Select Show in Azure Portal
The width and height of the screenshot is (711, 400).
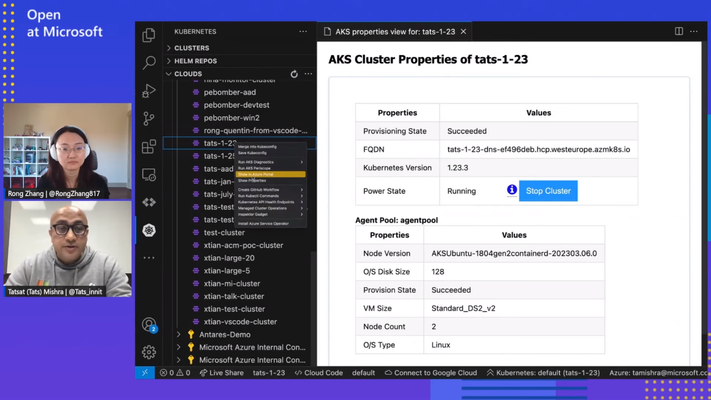coord(270,174)
